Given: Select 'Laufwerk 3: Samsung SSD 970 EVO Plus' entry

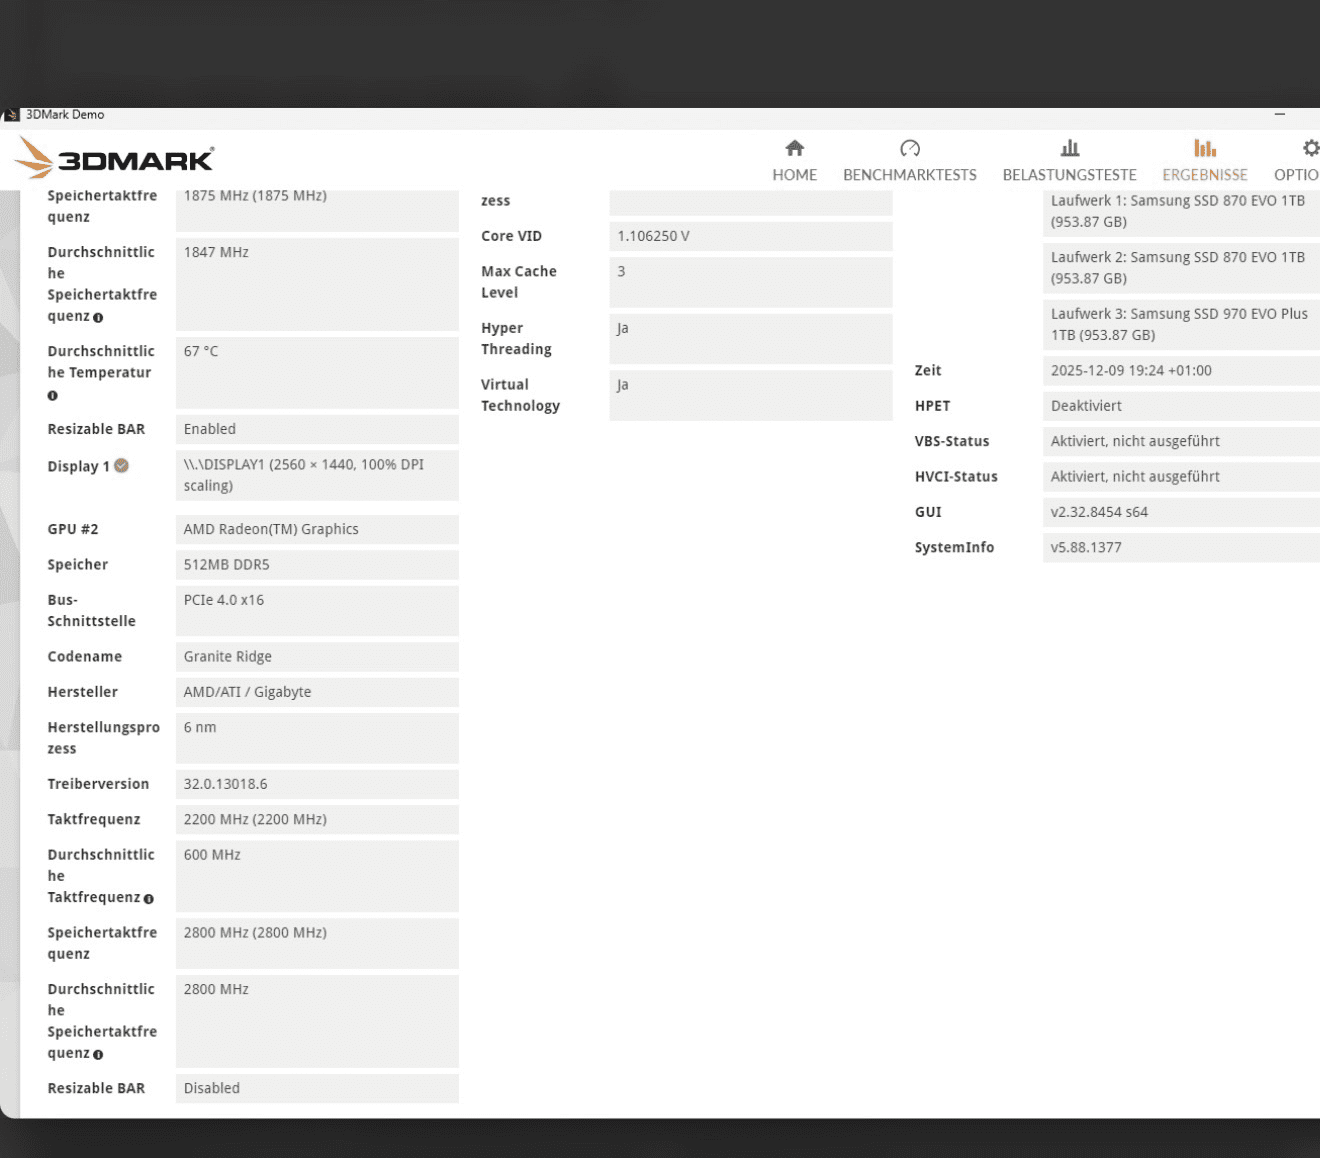Looking at the screenshot, I should 1181,324.
